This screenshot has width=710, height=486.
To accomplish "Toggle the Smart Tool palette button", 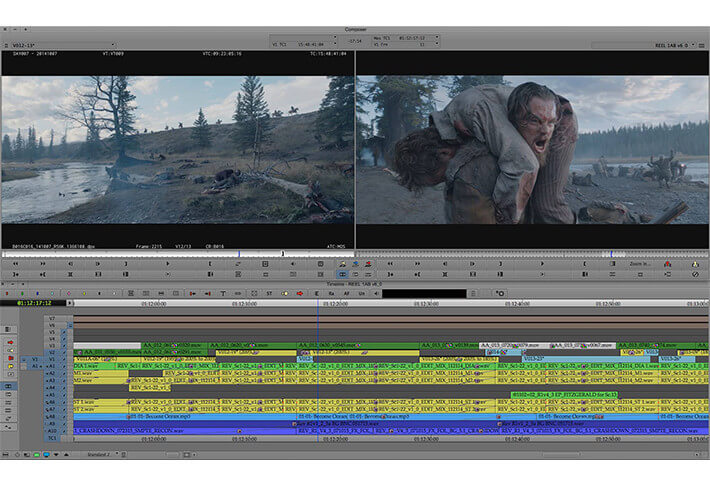I will pyautogui.click(x=8, y=329).
